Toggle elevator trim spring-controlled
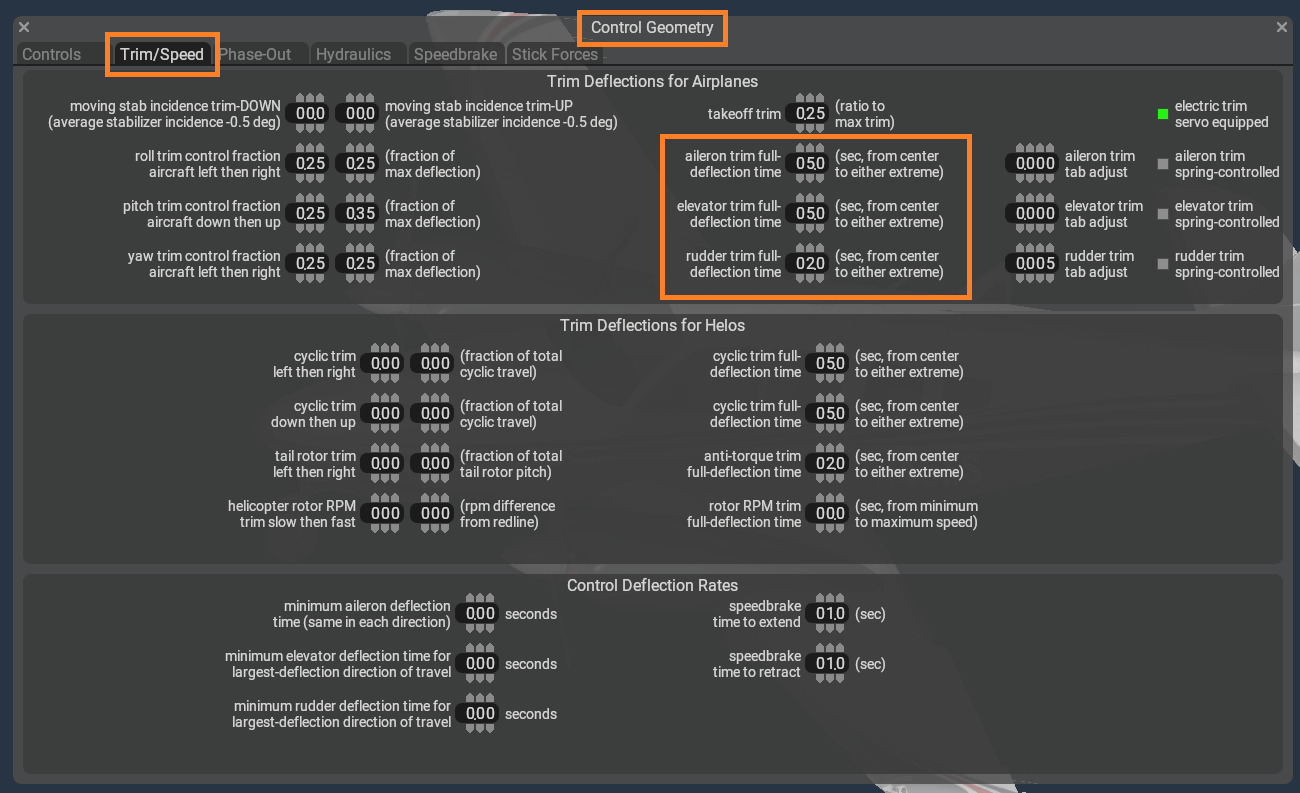The width and height of the screenshot is (1300, 793). (1163, 213)
